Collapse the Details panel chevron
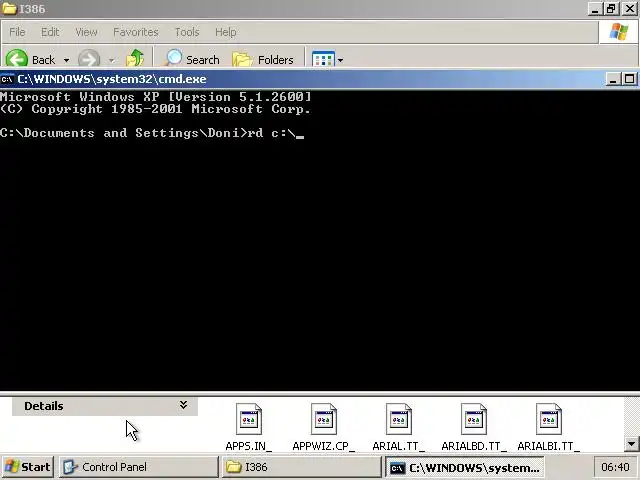The height and width of the screenshot is (480, 640). pyautogui.click(x=183, y=404)
